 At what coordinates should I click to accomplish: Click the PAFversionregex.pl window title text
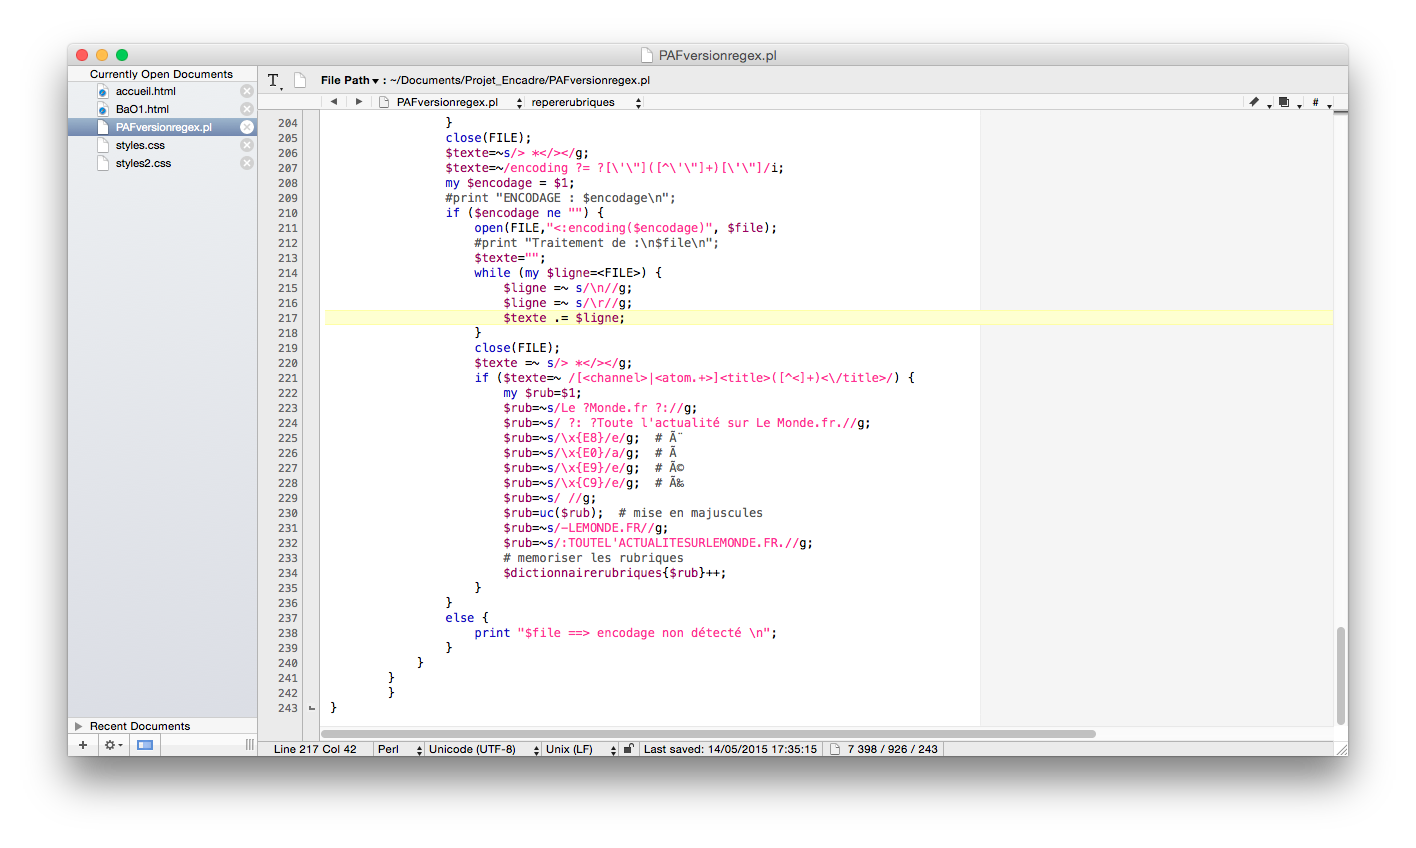click(717, 56)
